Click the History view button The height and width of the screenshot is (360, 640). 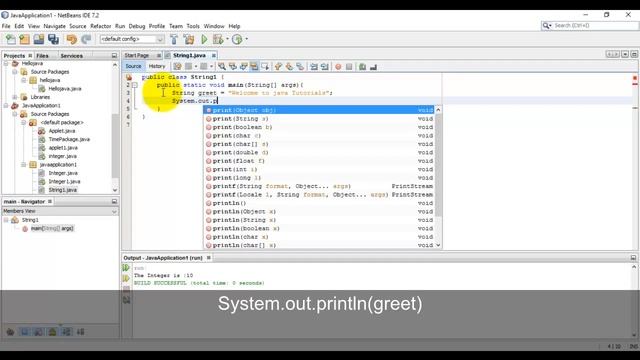[157, 66]
